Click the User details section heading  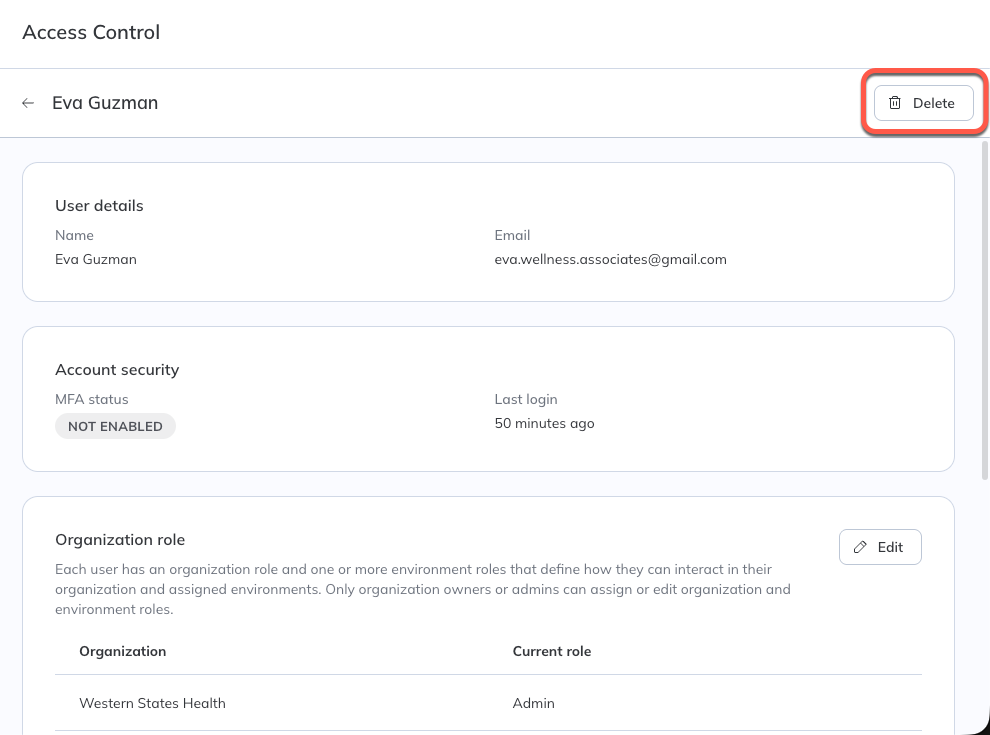click(99, 206)
